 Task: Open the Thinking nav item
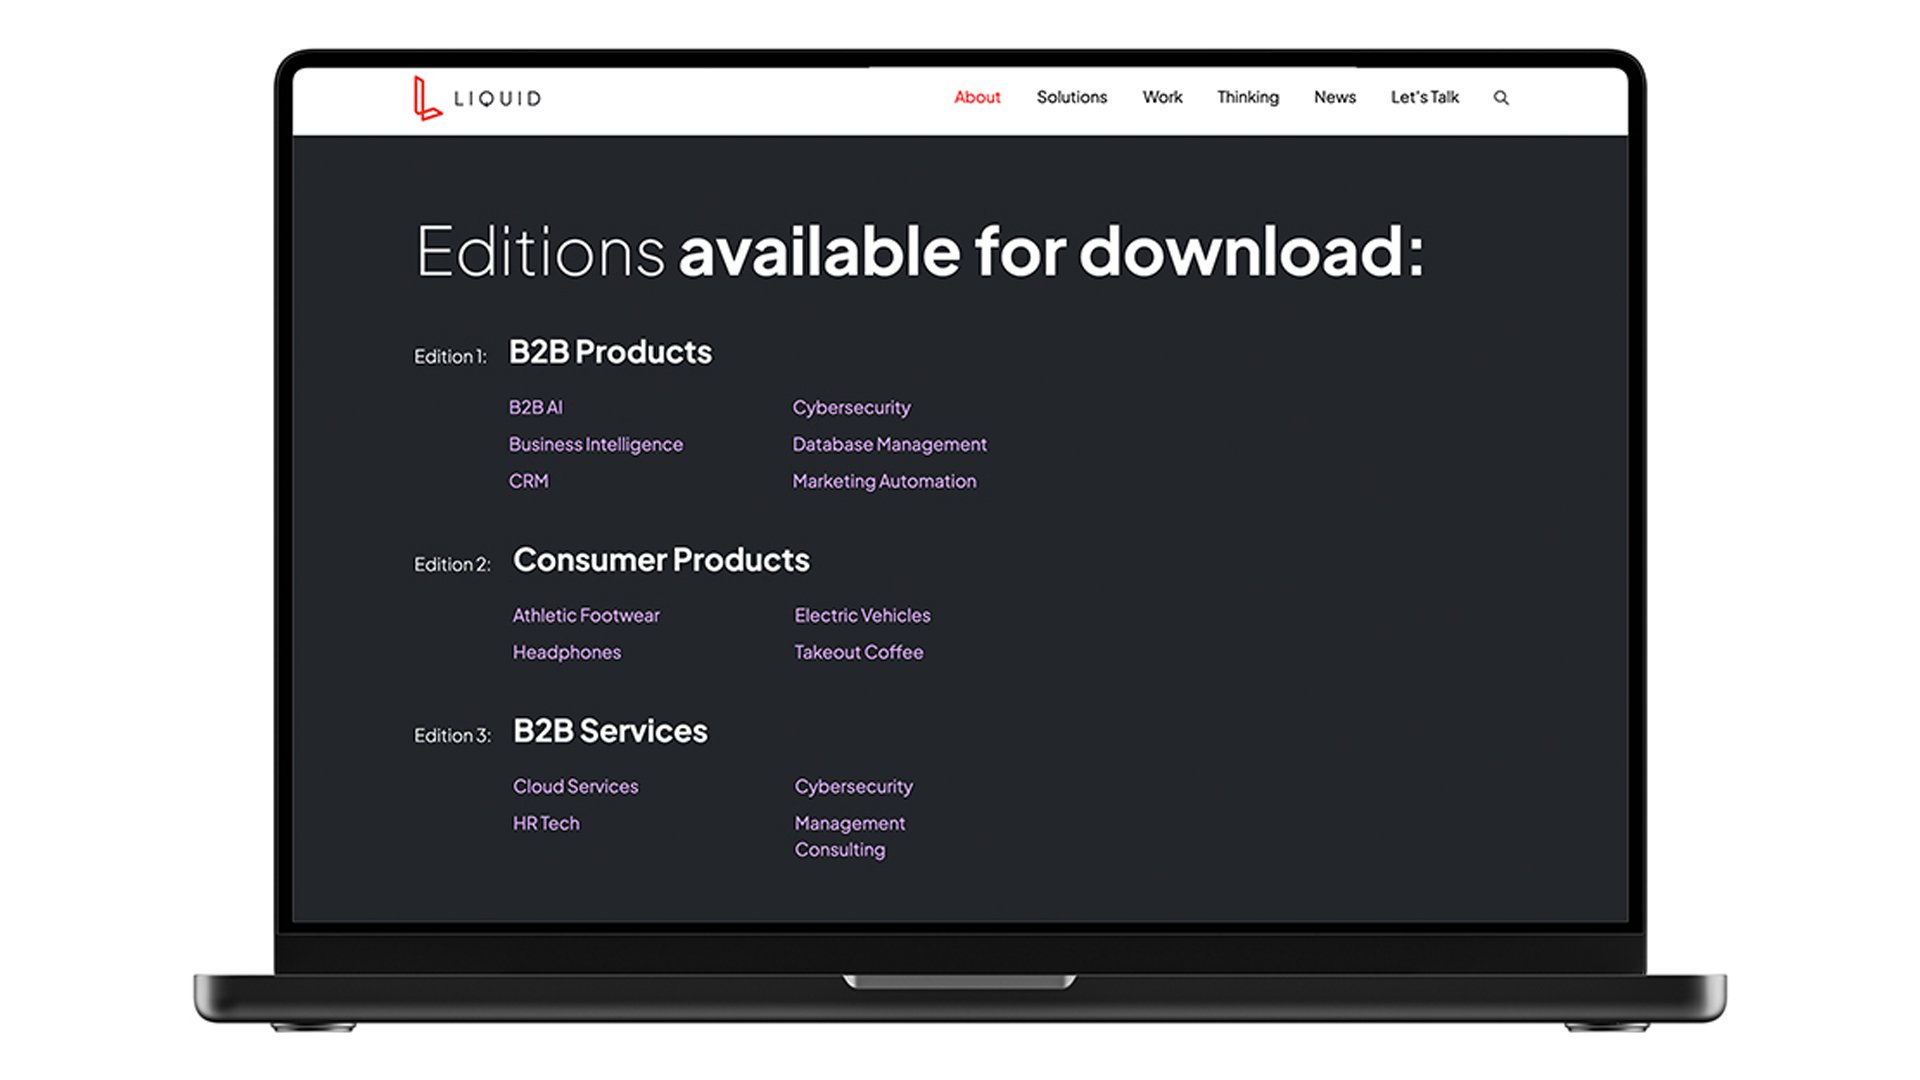click(x=1247, y=97)
